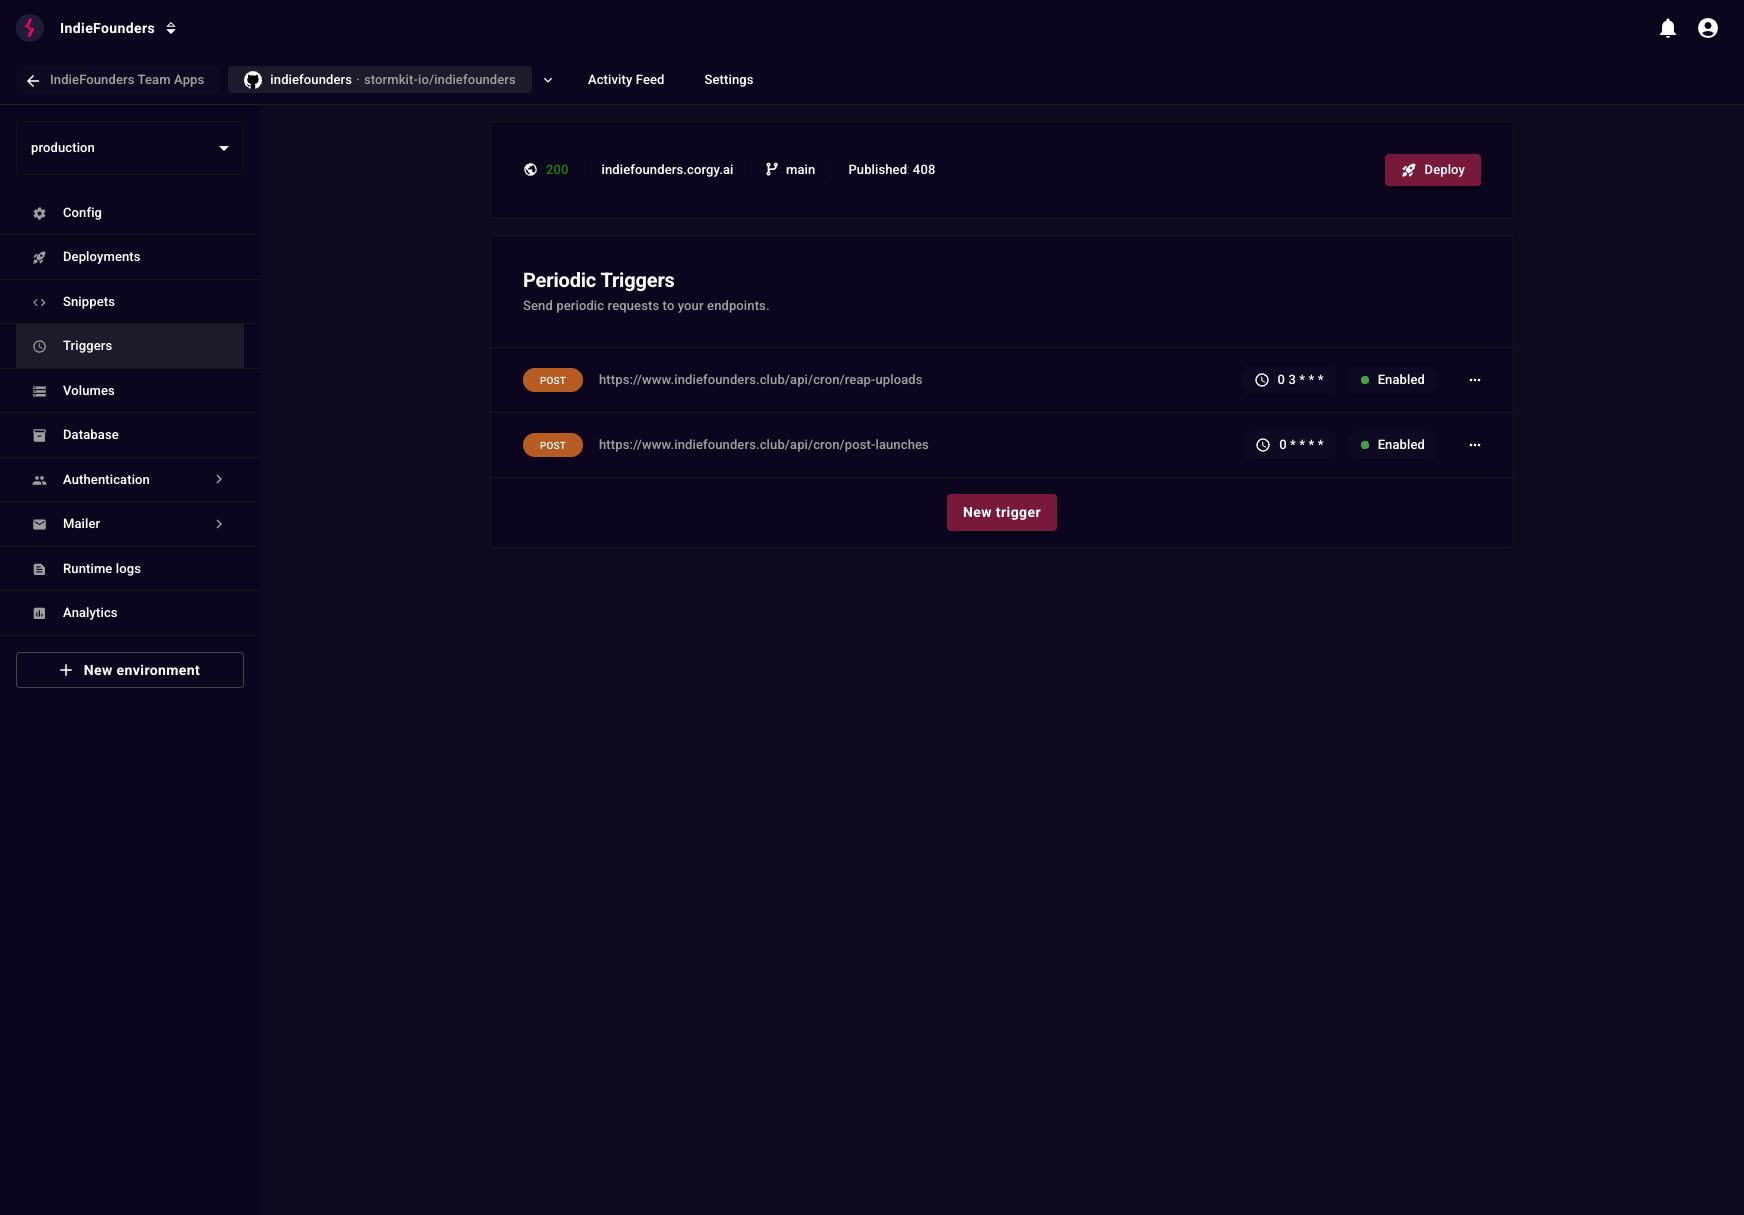Click the New environment button
Viewport: 1744px width, 1215px height.
click(x=130, y=670)
